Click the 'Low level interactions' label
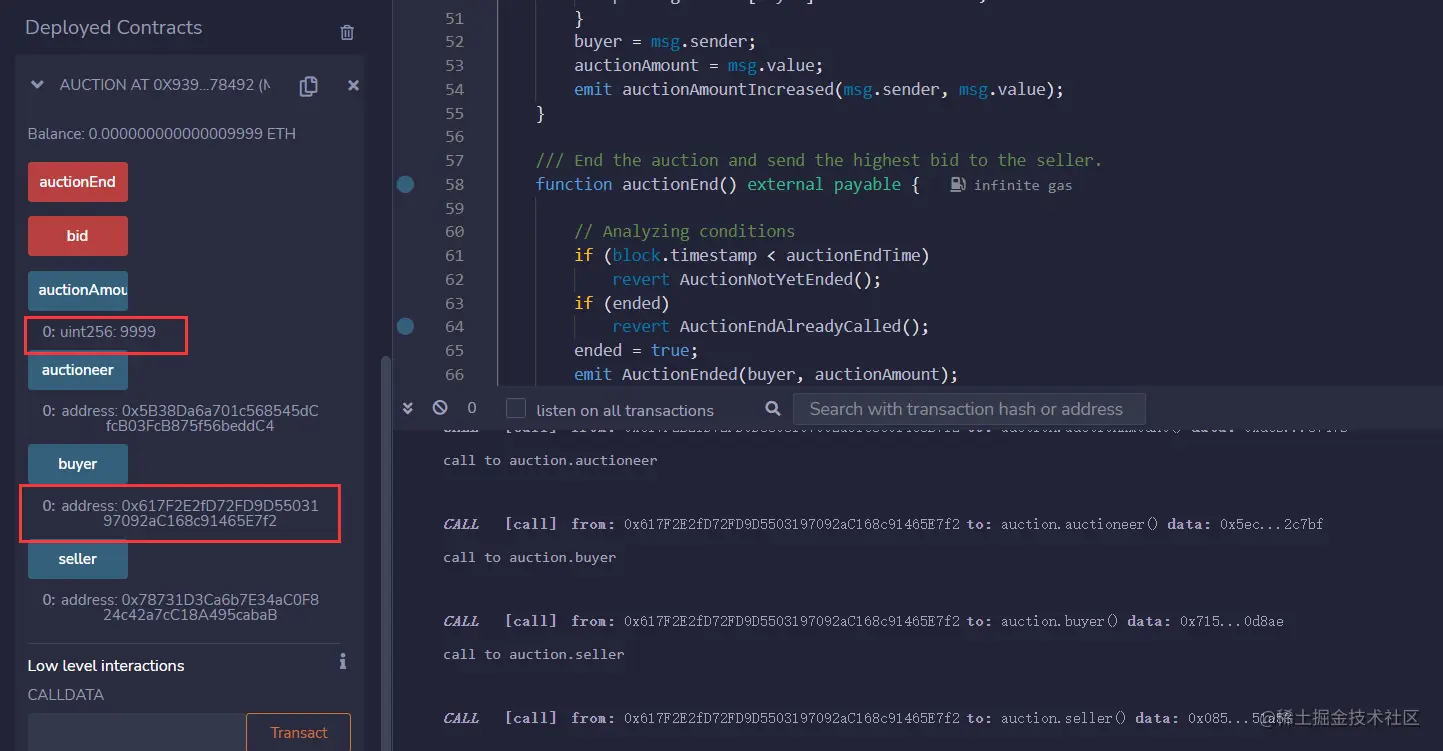Image resolution: width=1443 pixels, height=751 pixels. (x=106, y=666)
